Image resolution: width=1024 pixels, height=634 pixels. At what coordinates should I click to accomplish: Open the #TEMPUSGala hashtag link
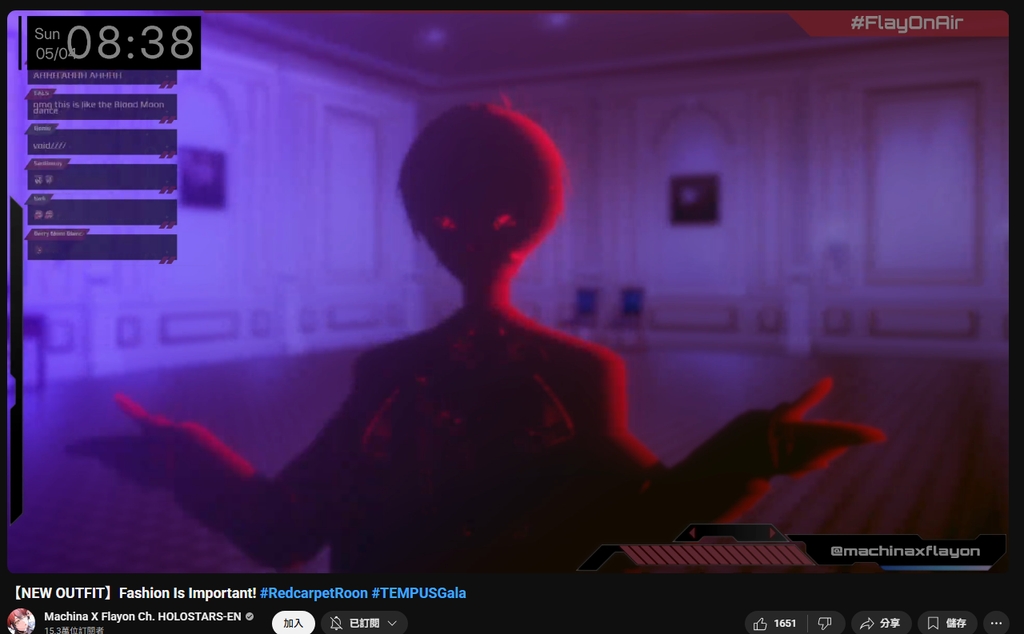point(419,593)
